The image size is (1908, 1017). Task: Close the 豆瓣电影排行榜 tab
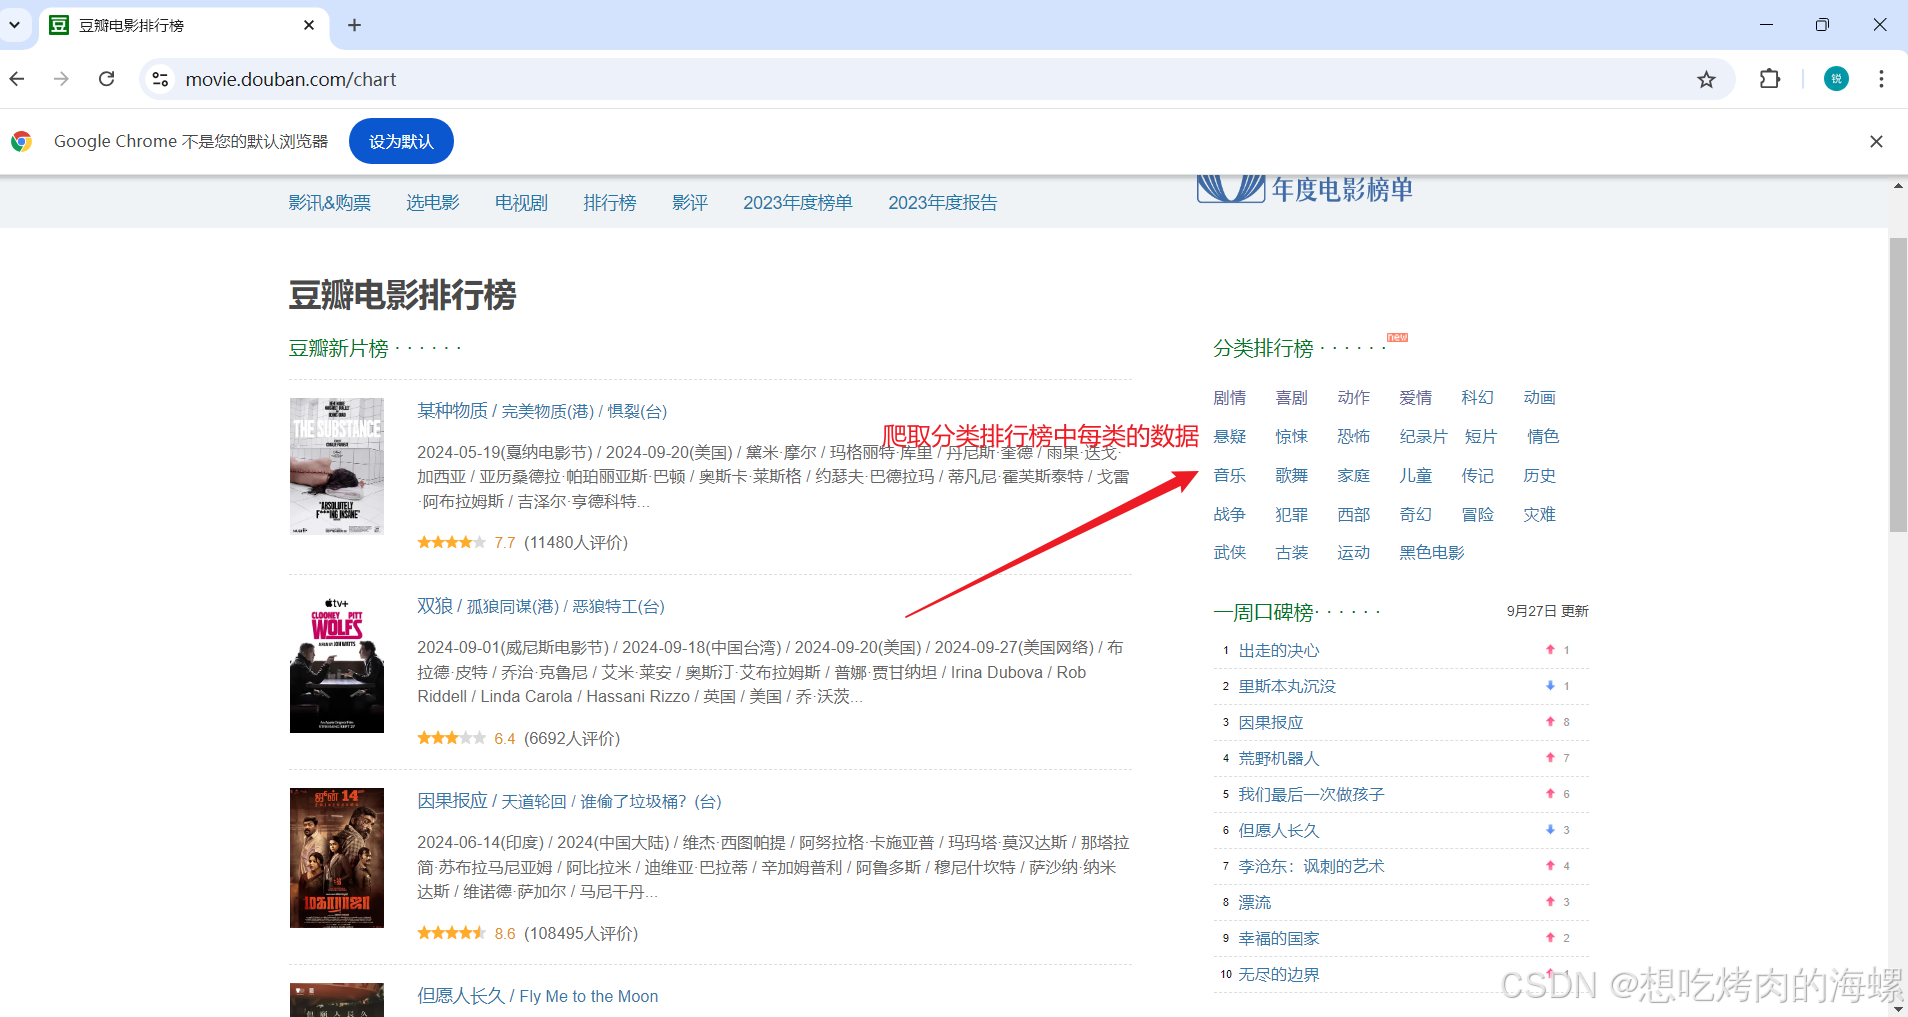[x=309, y=25]
